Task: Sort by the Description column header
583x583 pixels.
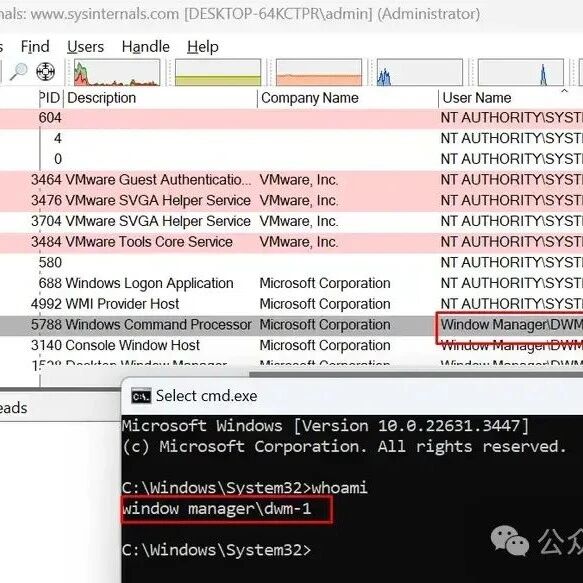Action: [161, 98]
